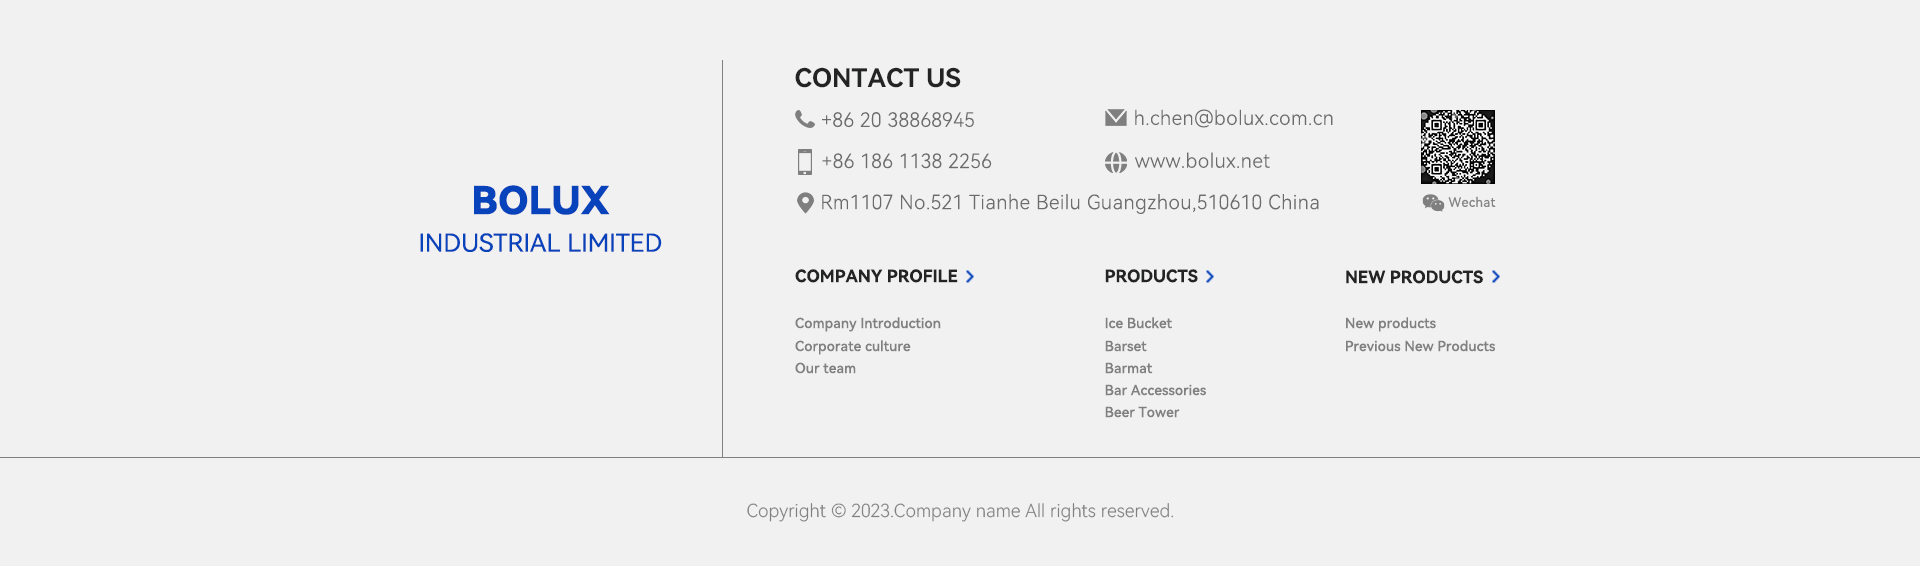
Task: Click the phone handset icon
Action: click(804, 119)
